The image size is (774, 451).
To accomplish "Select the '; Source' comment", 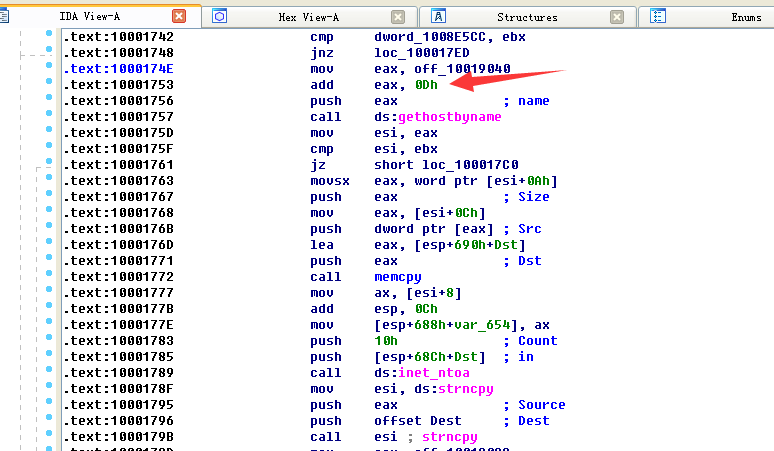I will [534, 405].
